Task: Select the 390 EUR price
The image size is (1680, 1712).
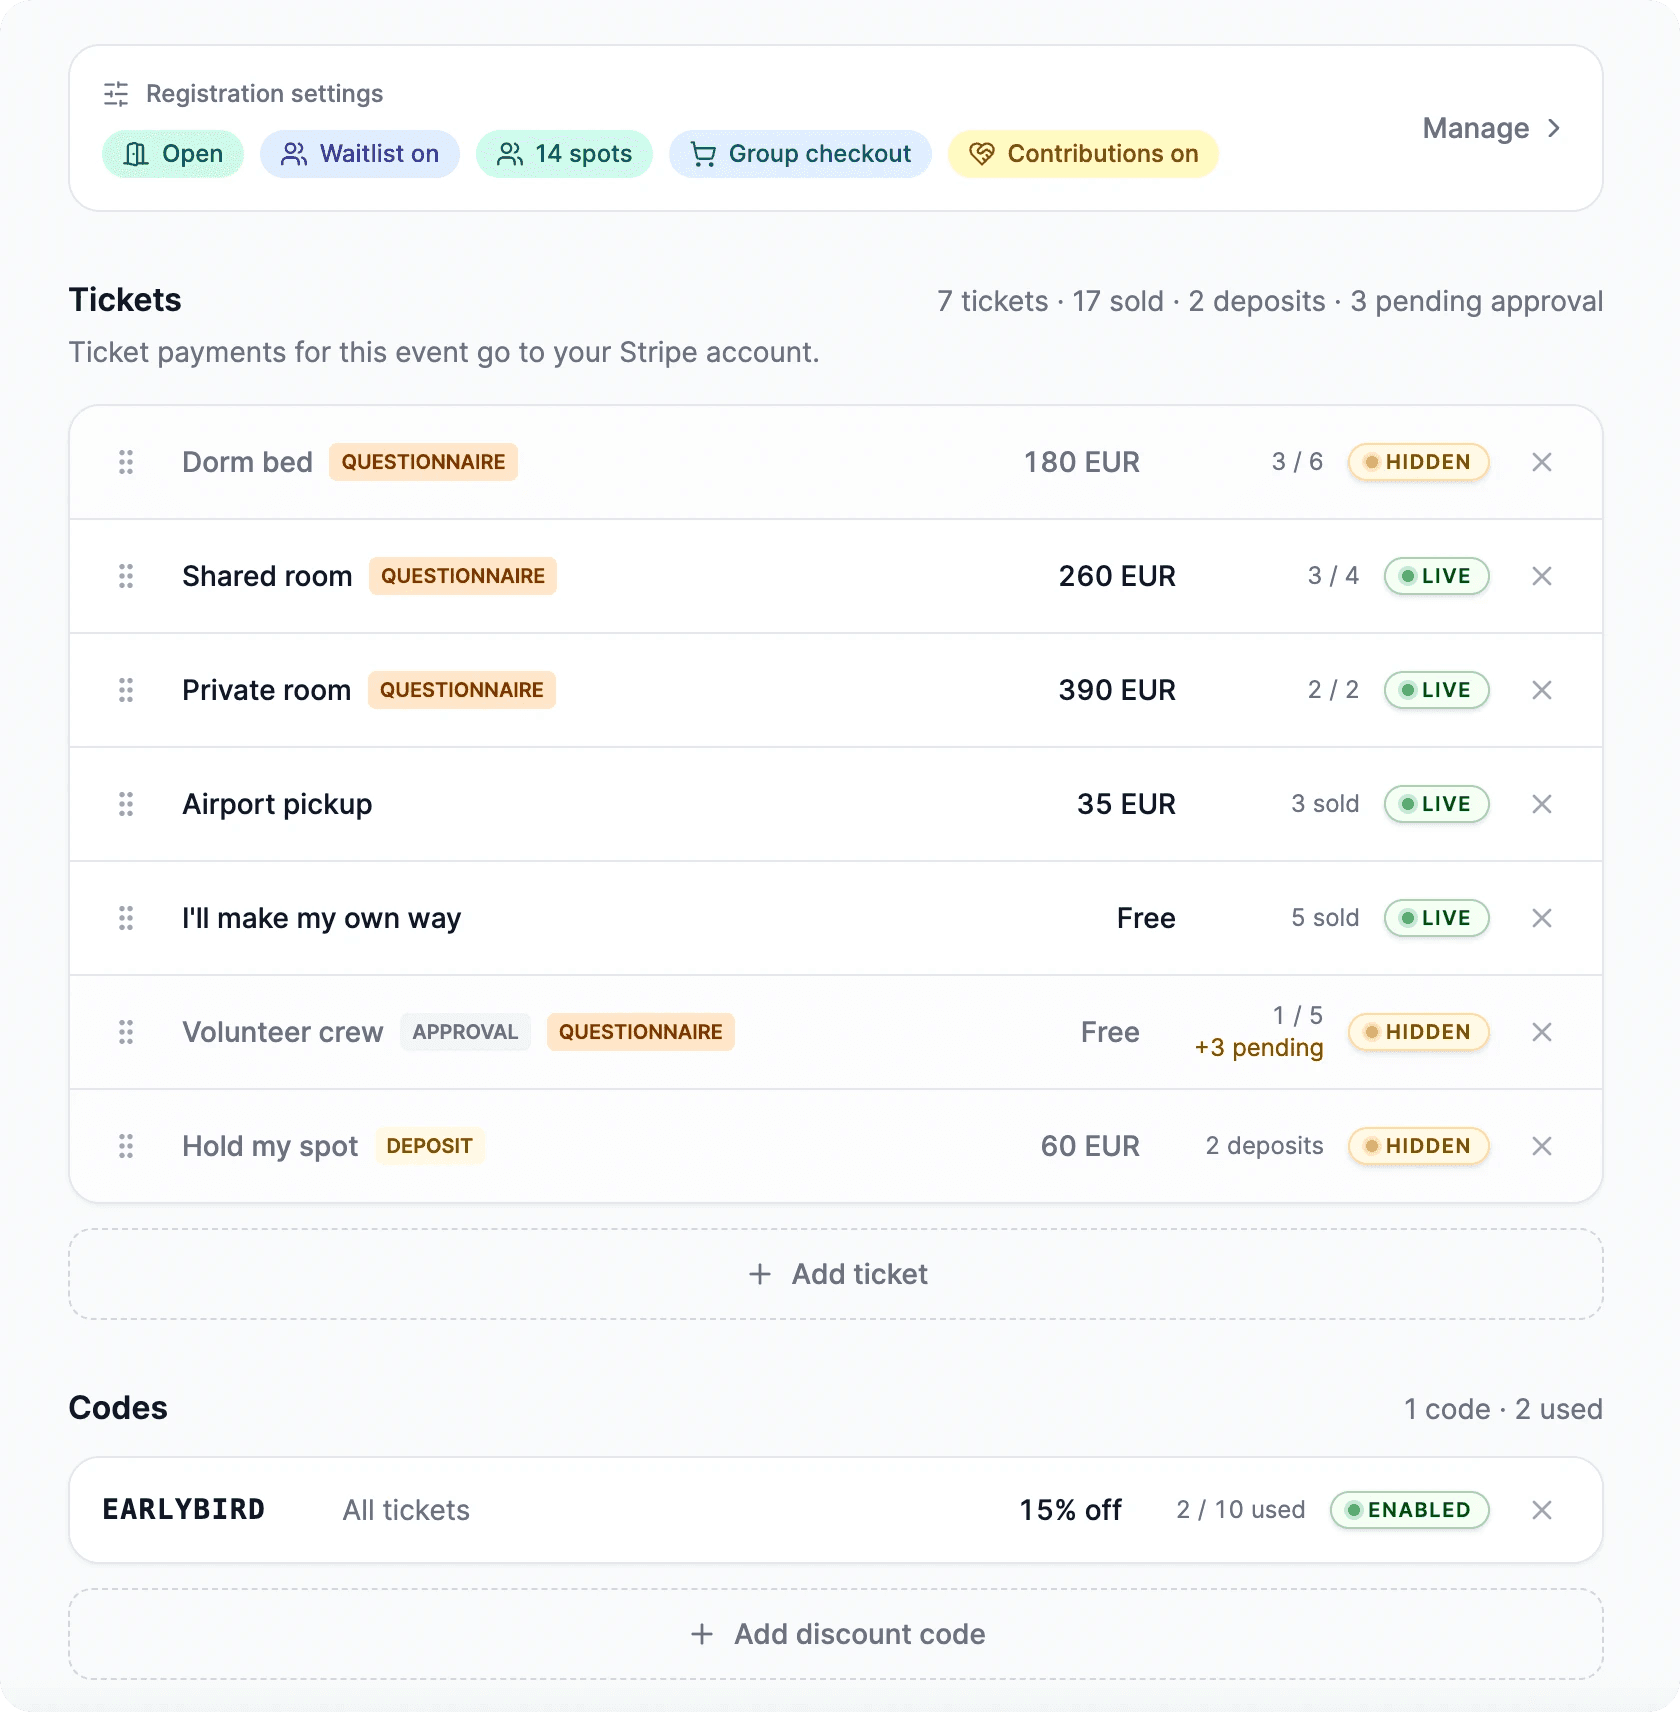Action: click(1117, 690)
